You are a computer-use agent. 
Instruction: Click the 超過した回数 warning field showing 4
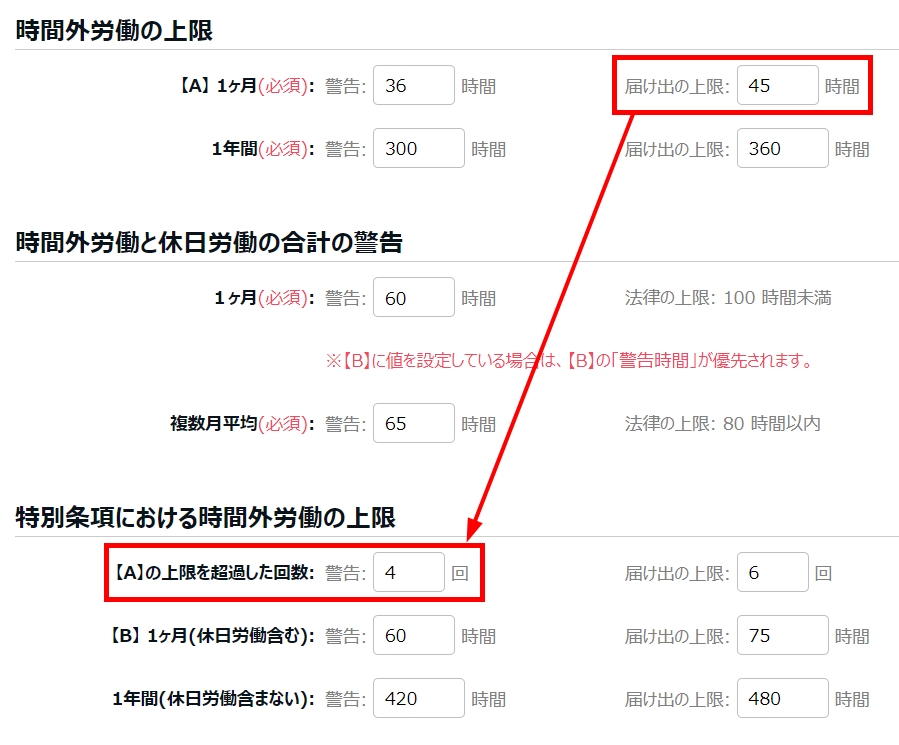pos(408,573)
